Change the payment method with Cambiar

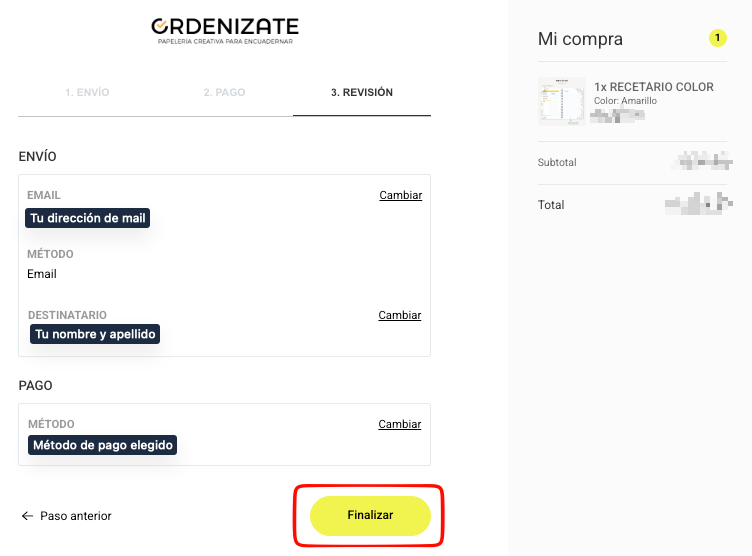(399, 424)
